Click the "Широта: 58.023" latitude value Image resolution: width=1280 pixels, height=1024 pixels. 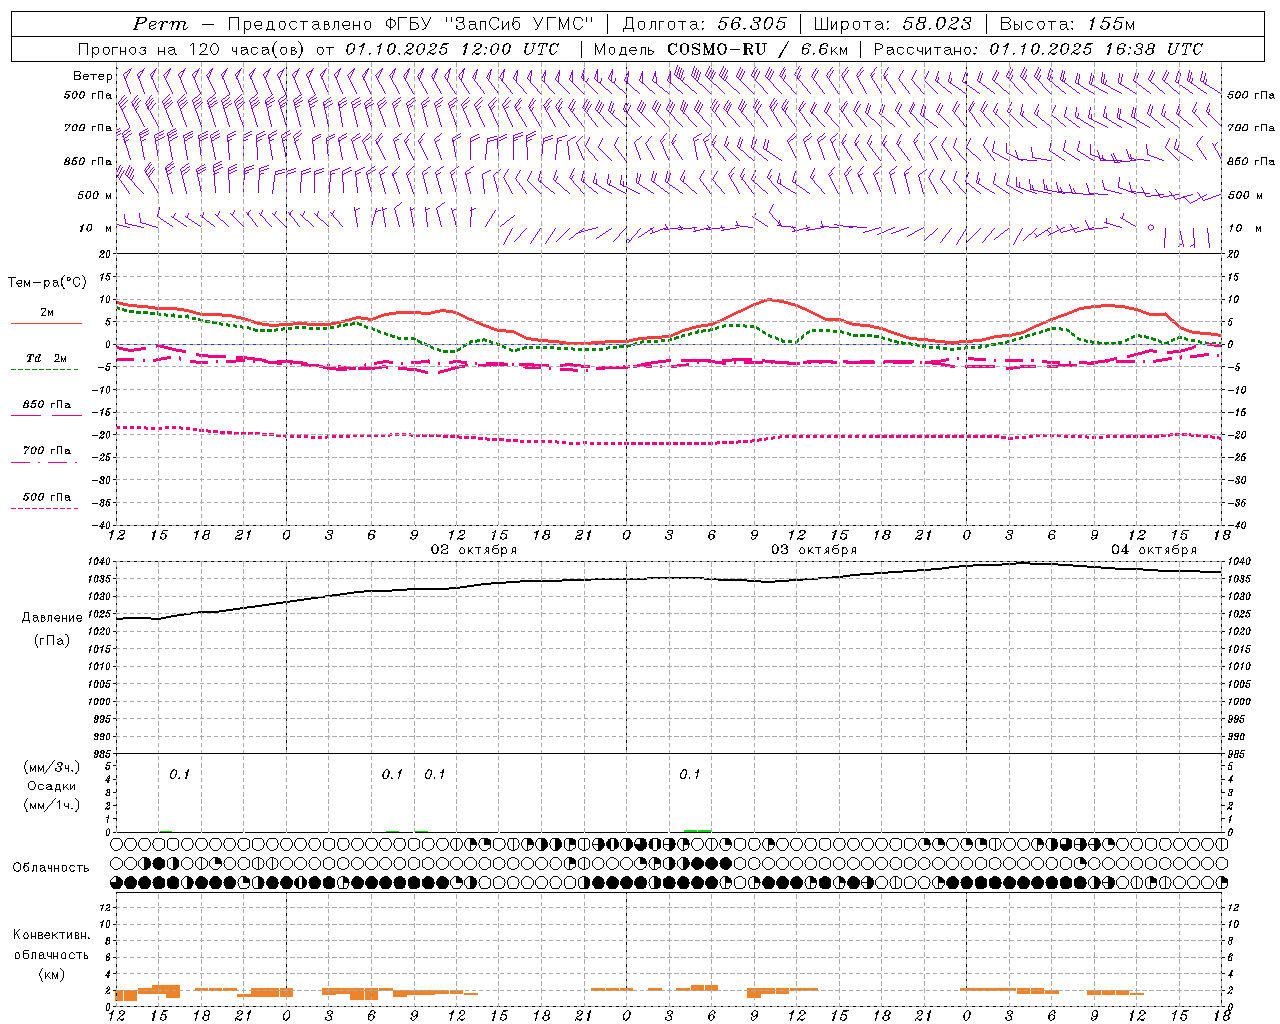(892, 24)
